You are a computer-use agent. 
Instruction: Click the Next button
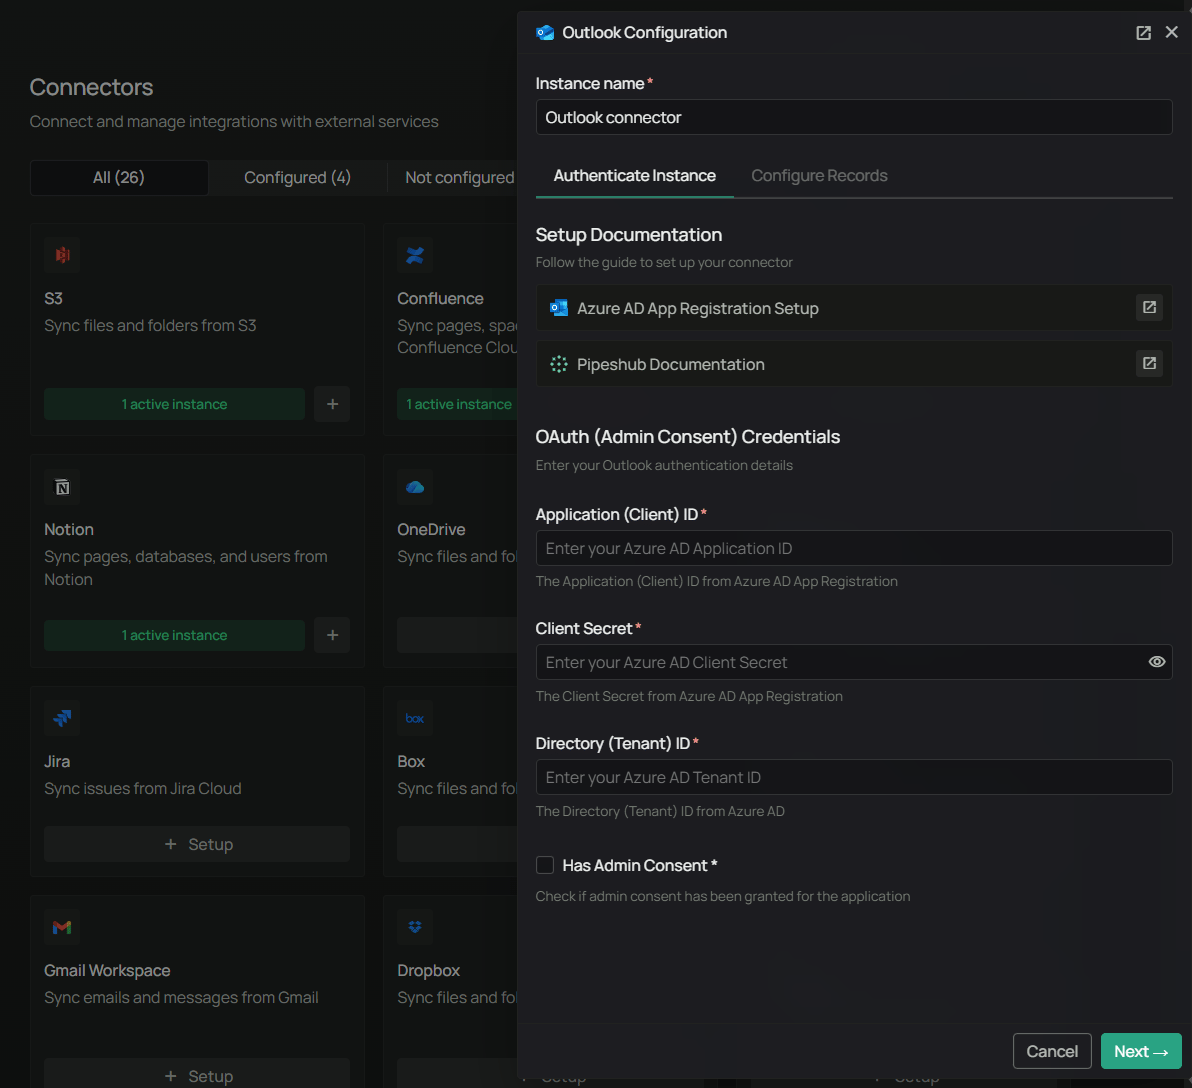coord(1140,1051)
